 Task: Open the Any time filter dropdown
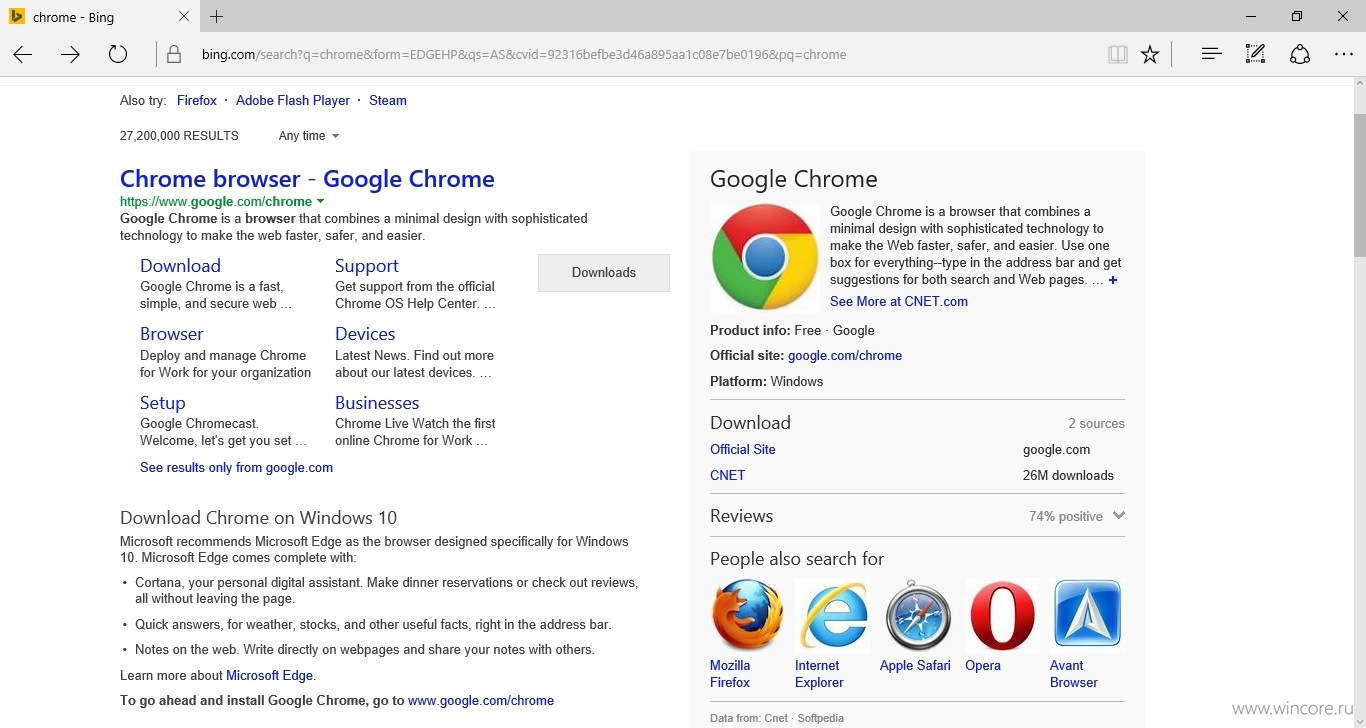[x=309, y=136]
